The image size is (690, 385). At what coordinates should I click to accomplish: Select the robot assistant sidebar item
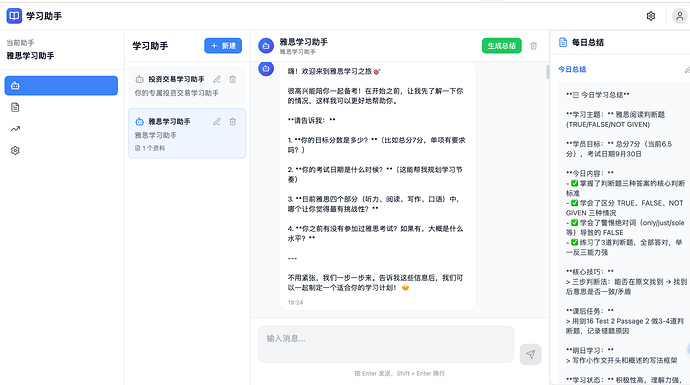(x=61, y=85)
